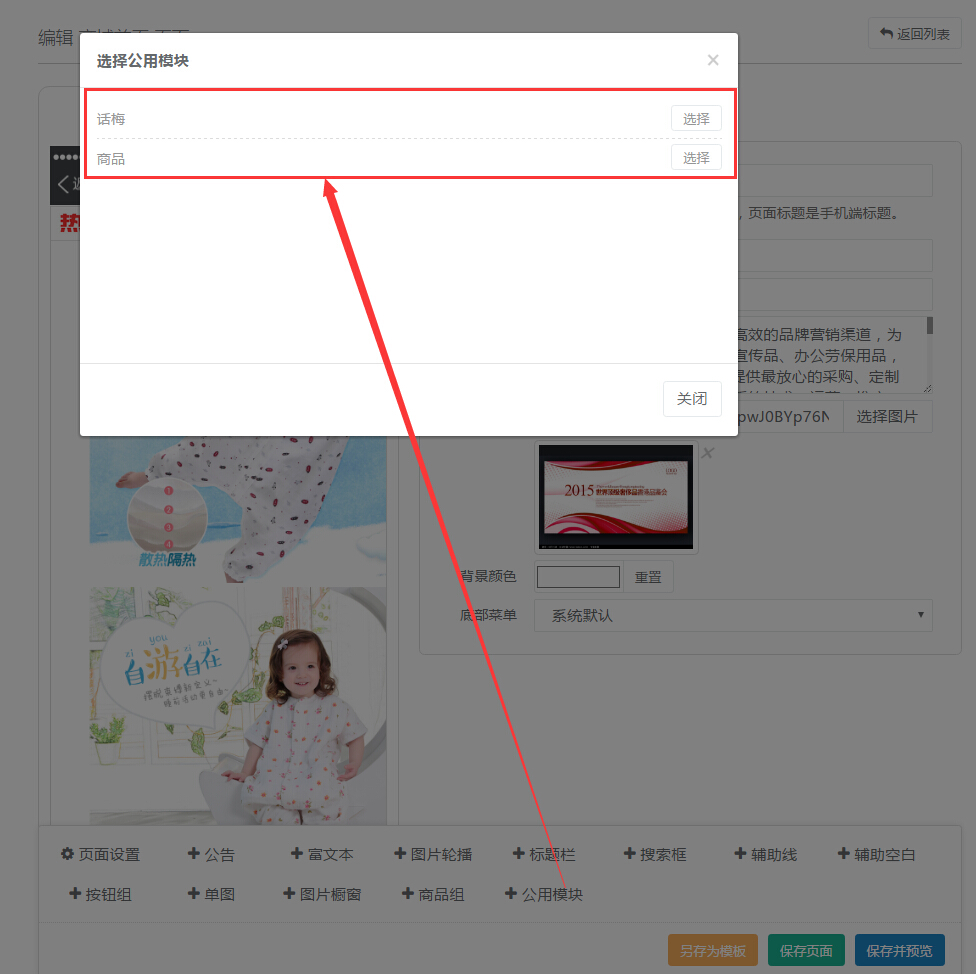Click 选择图片 to choose an image
The image size is (976, 974).
[x=887, y=417]
